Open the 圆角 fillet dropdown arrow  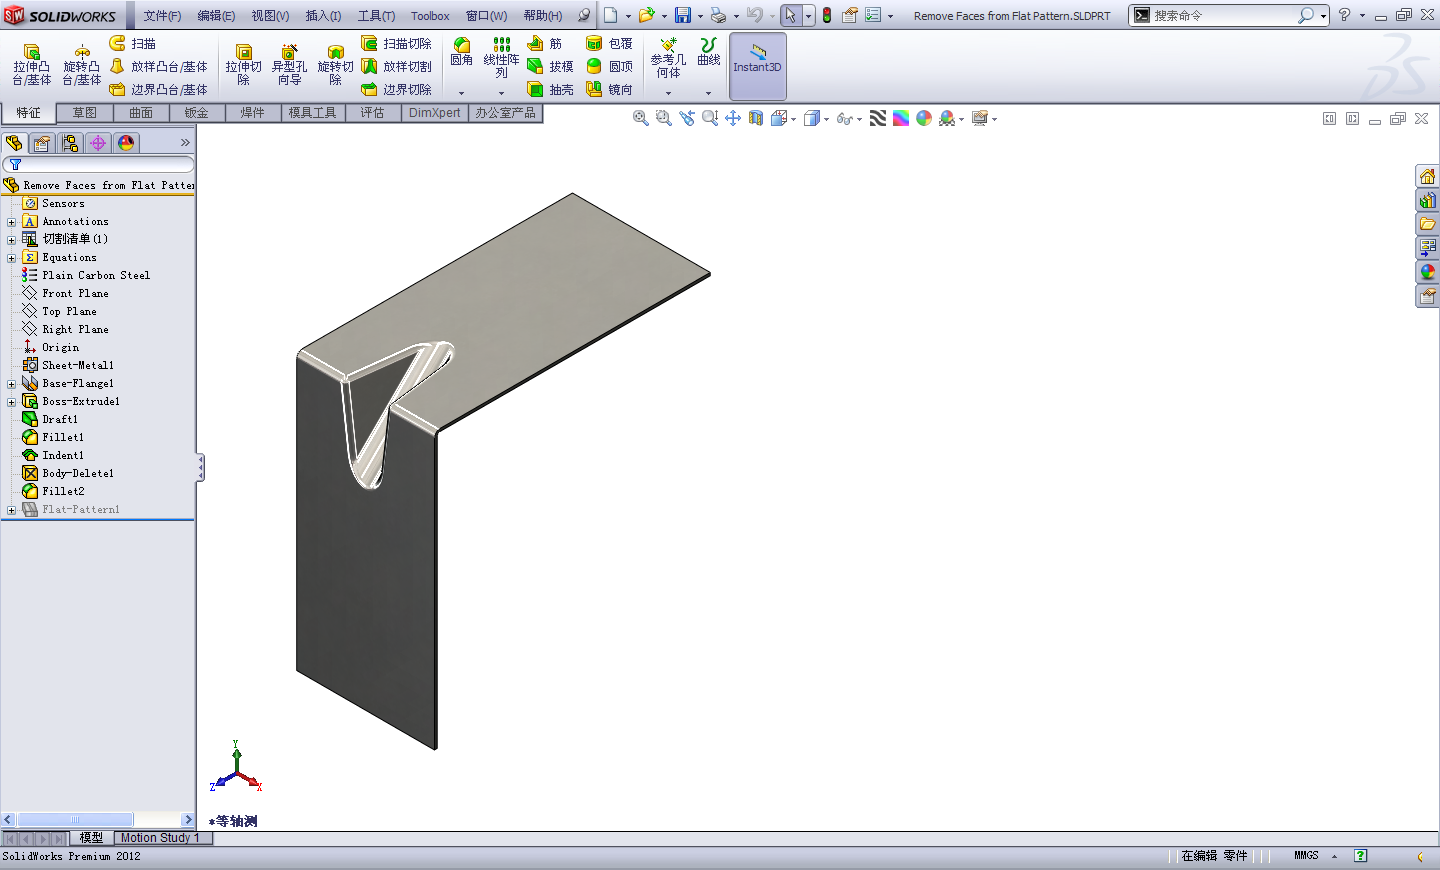[461, 93]
